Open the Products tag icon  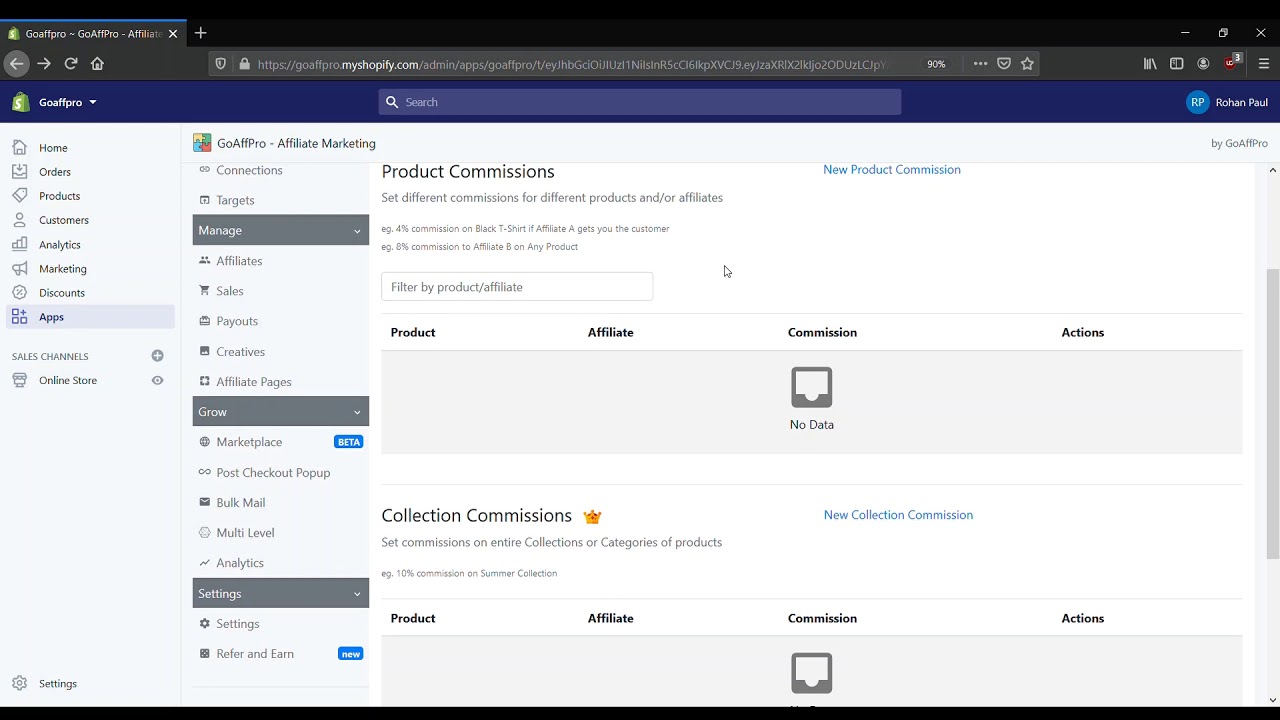tap(19, 195)
